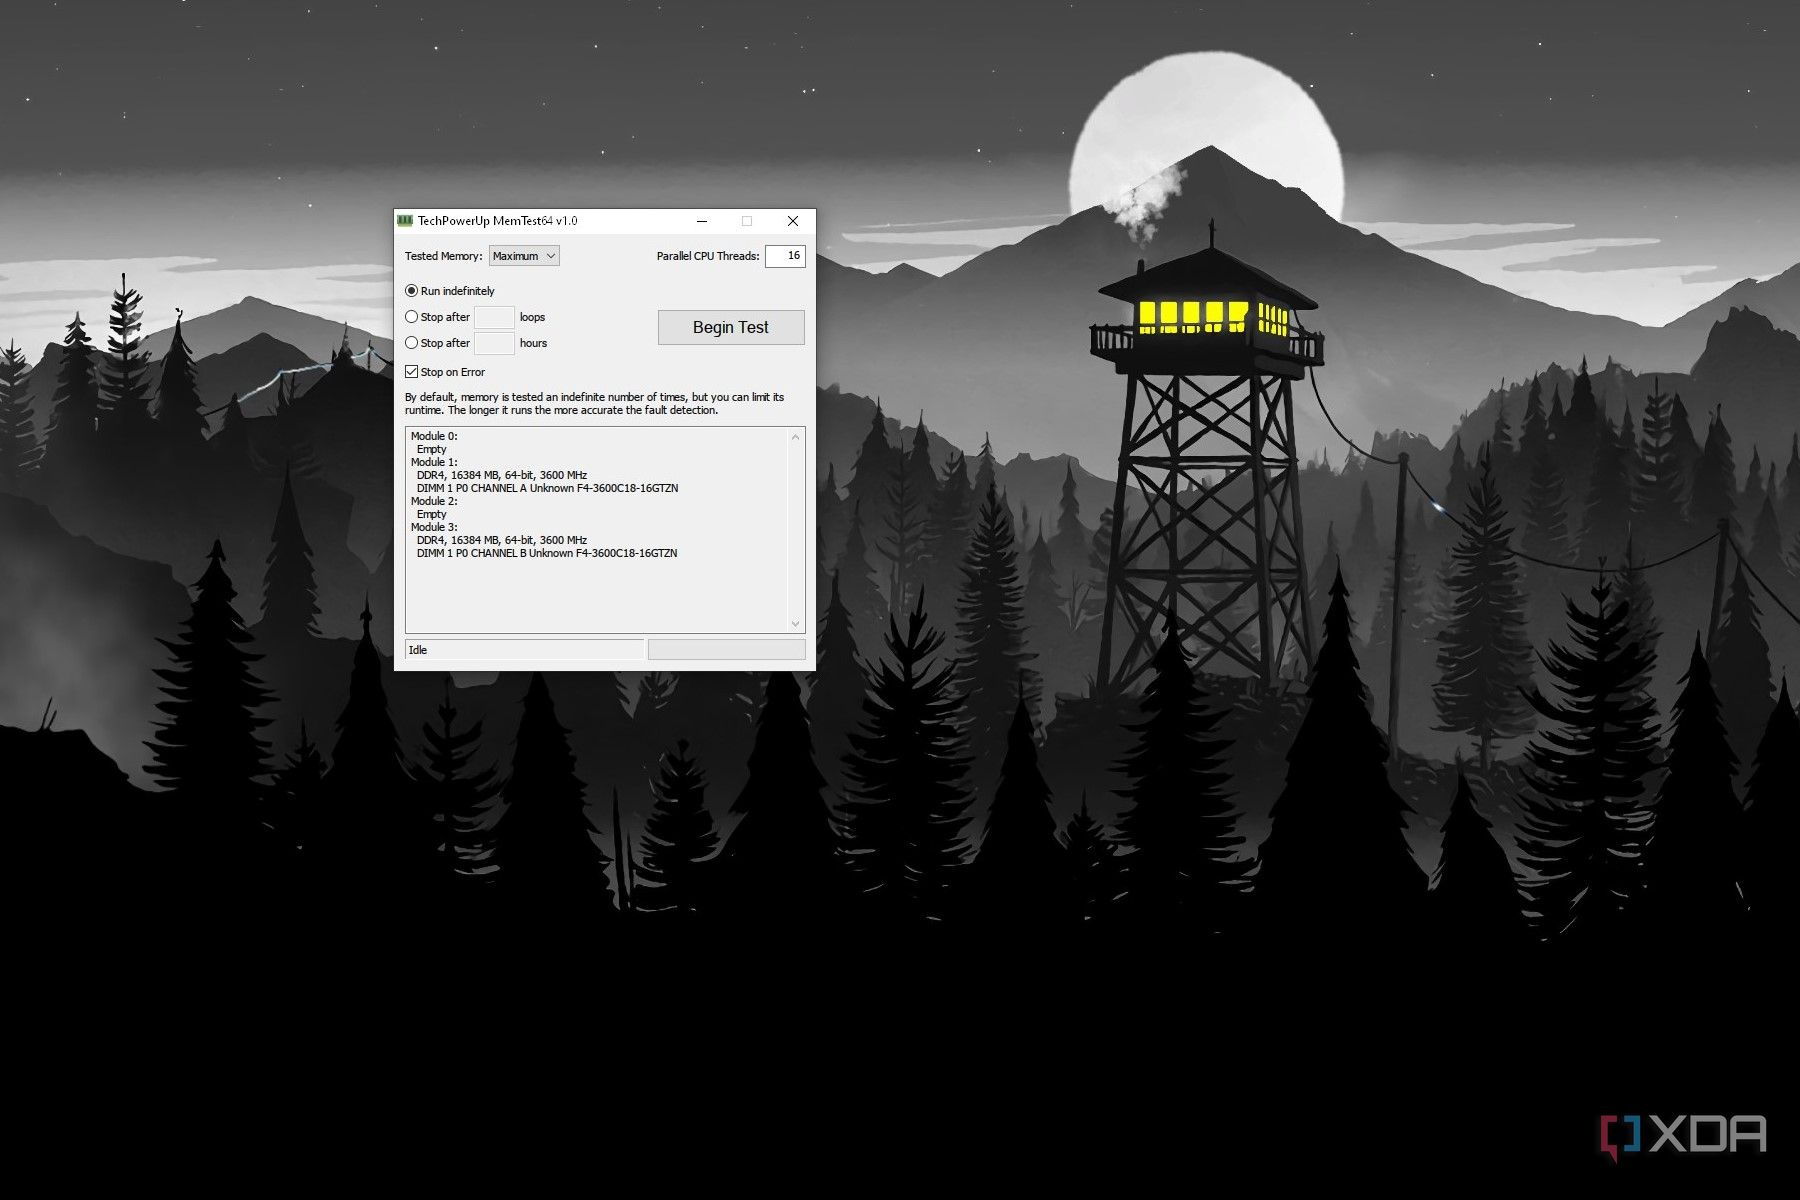This screenshot has height=1200, width=1800.
Task: Click the DDR4 line under Module 3
Action: click(502, 540)
